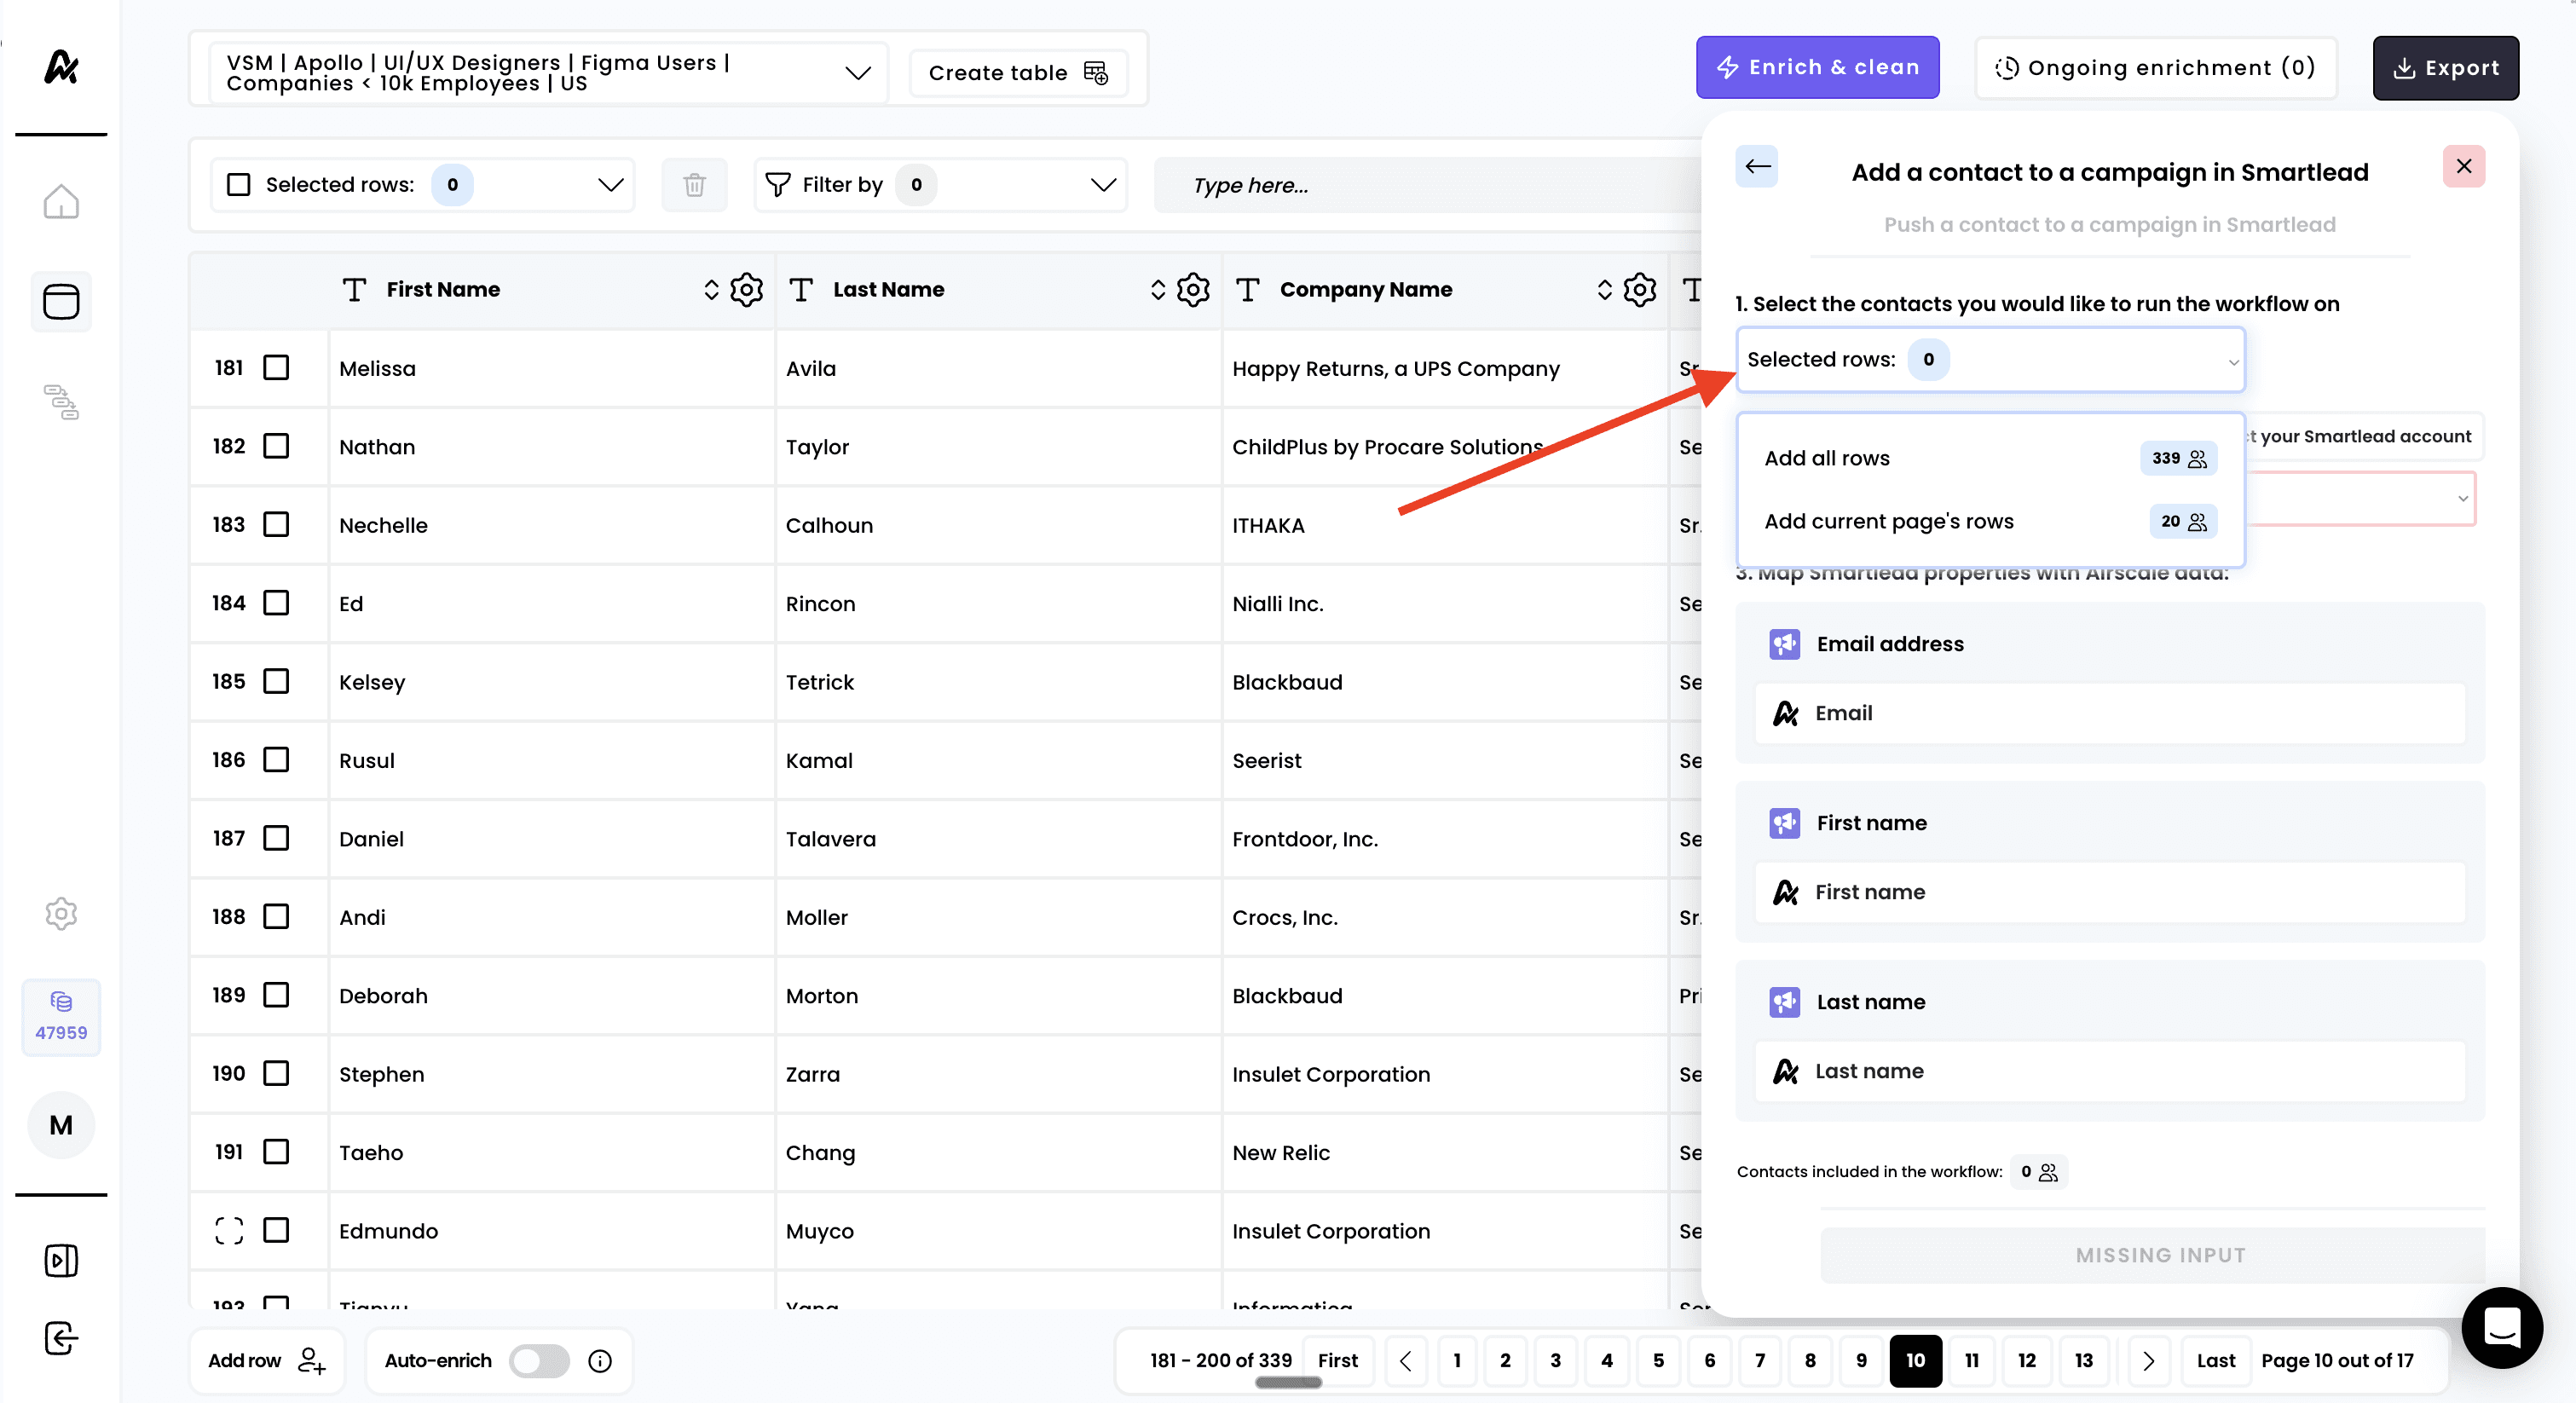
Task: Expand the table name dropdown
Action: pos(857,73)
